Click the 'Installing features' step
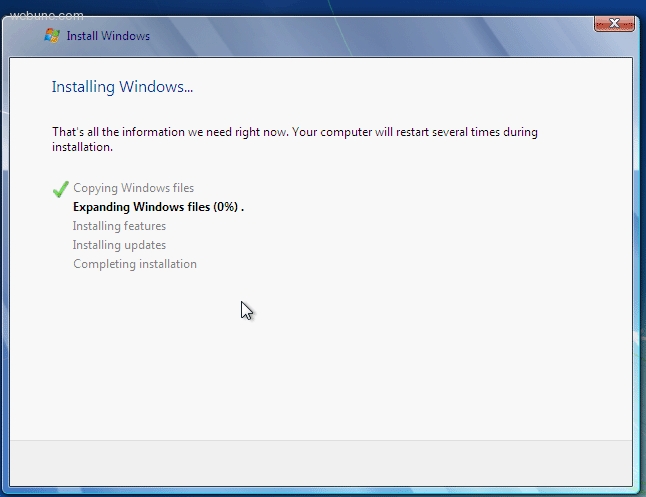Screen dimensions: 646x497 [x=119, y=226]
